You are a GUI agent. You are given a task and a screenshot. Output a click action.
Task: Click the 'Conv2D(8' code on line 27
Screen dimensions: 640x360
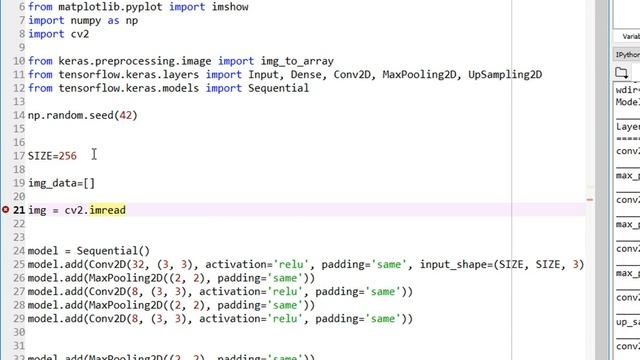[113, 291]
